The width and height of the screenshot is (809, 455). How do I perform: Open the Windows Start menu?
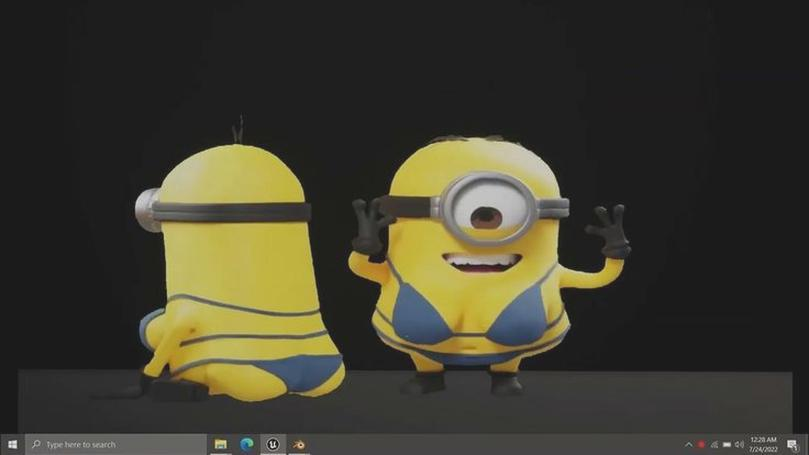point(12,444)
